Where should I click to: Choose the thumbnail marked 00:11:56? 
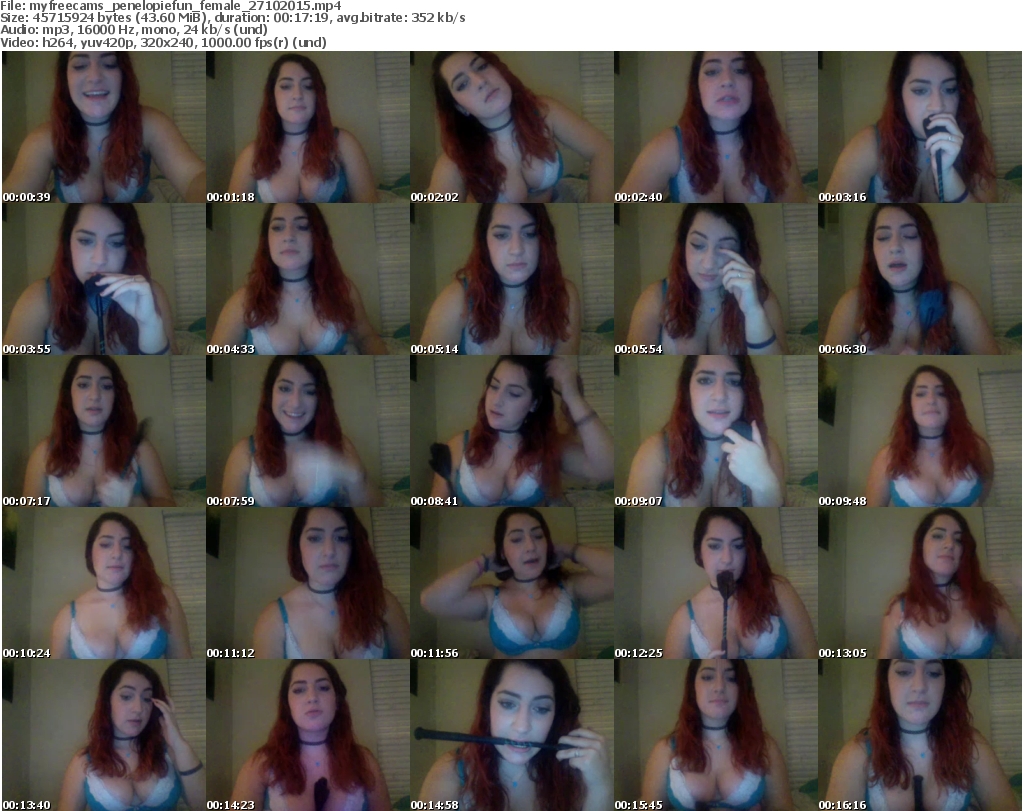click(512, 584)
